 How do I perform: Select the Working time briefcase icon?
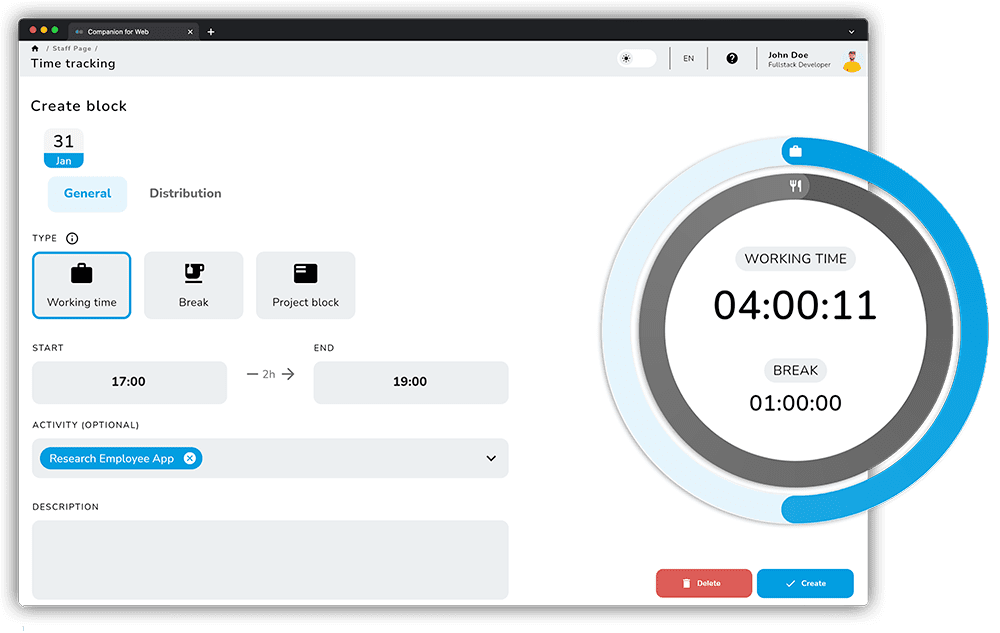(x=81, y=274)
